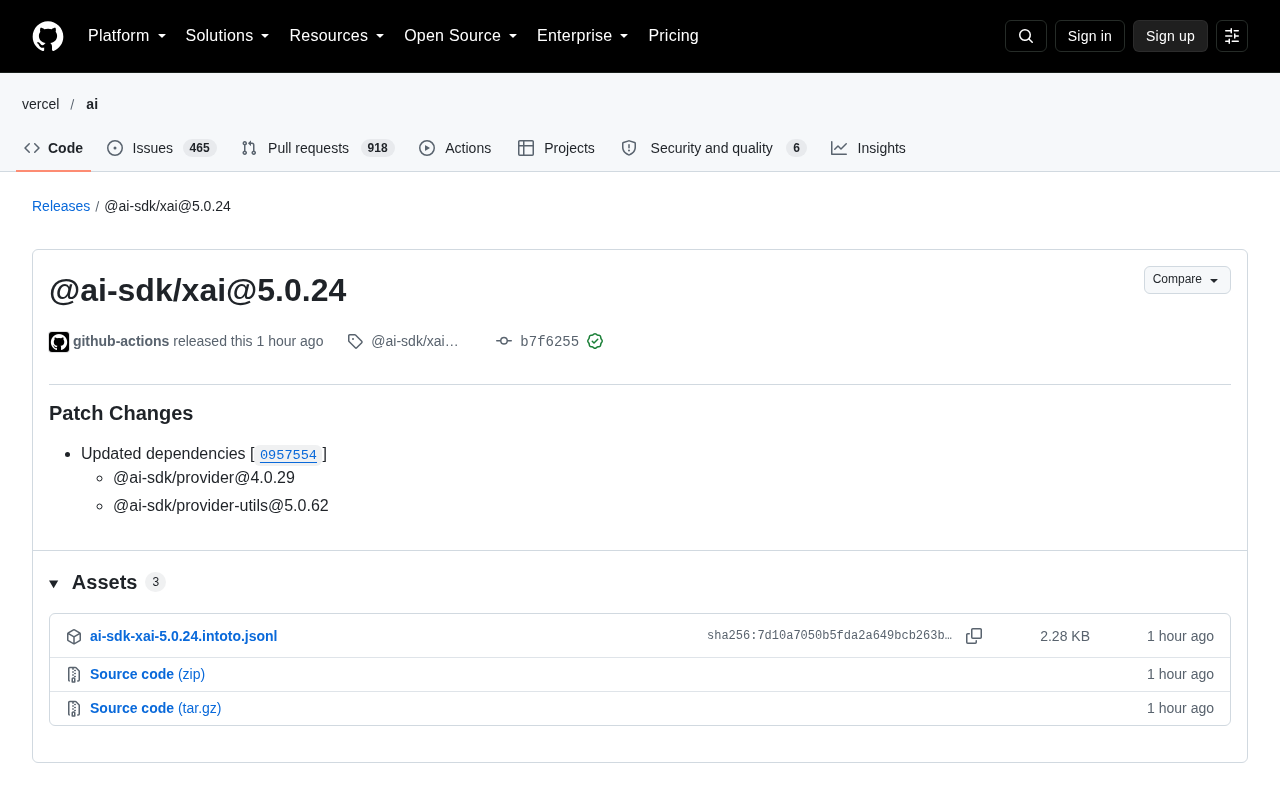This screenshot has width=1280, height=800.
Task: Open the github-actions author link
Action: [x=121, y=341]
